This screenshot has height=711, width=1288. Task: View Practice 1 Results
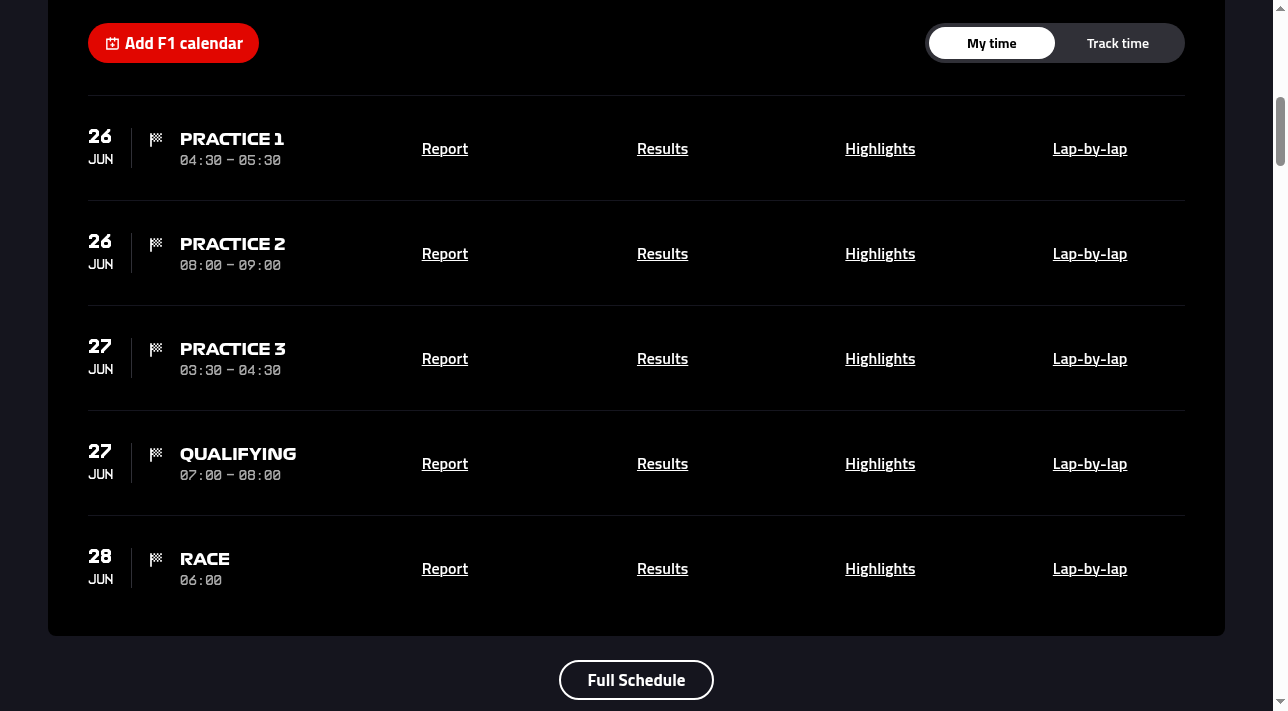coord(662,149)
